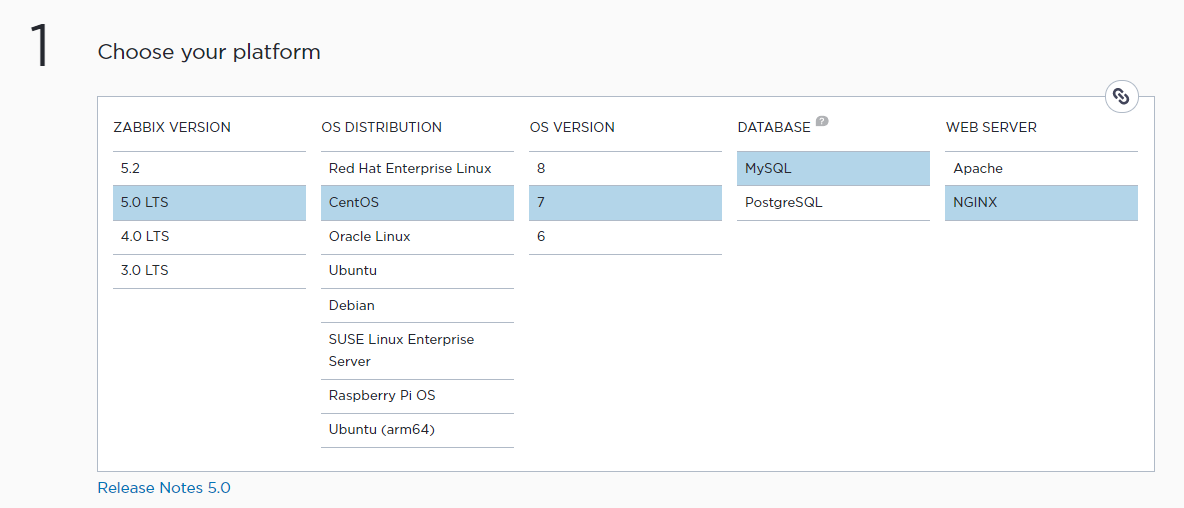Viewport: 1184px width, 508px height.
Task: Select Zabbix version 5.2
Action: tap(209, 168)
